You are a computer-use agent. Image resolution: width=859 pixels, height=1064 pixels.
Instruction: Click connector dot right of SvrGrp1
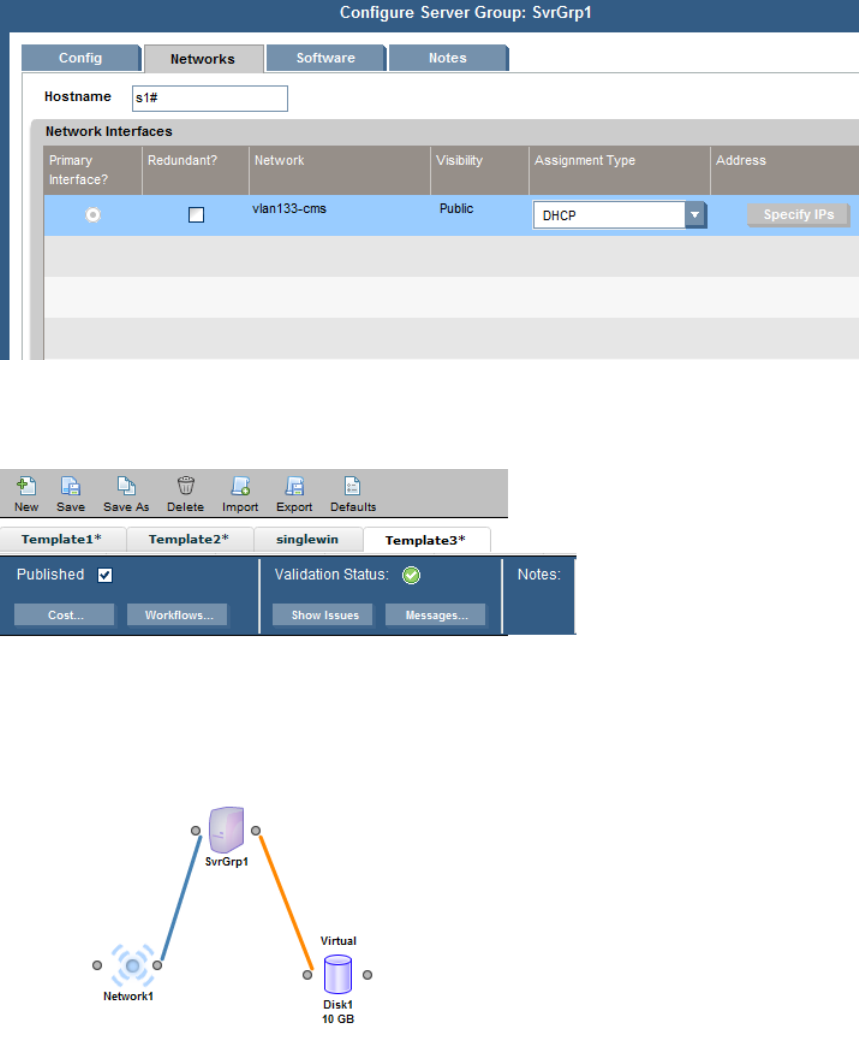[x=256, y=831]
